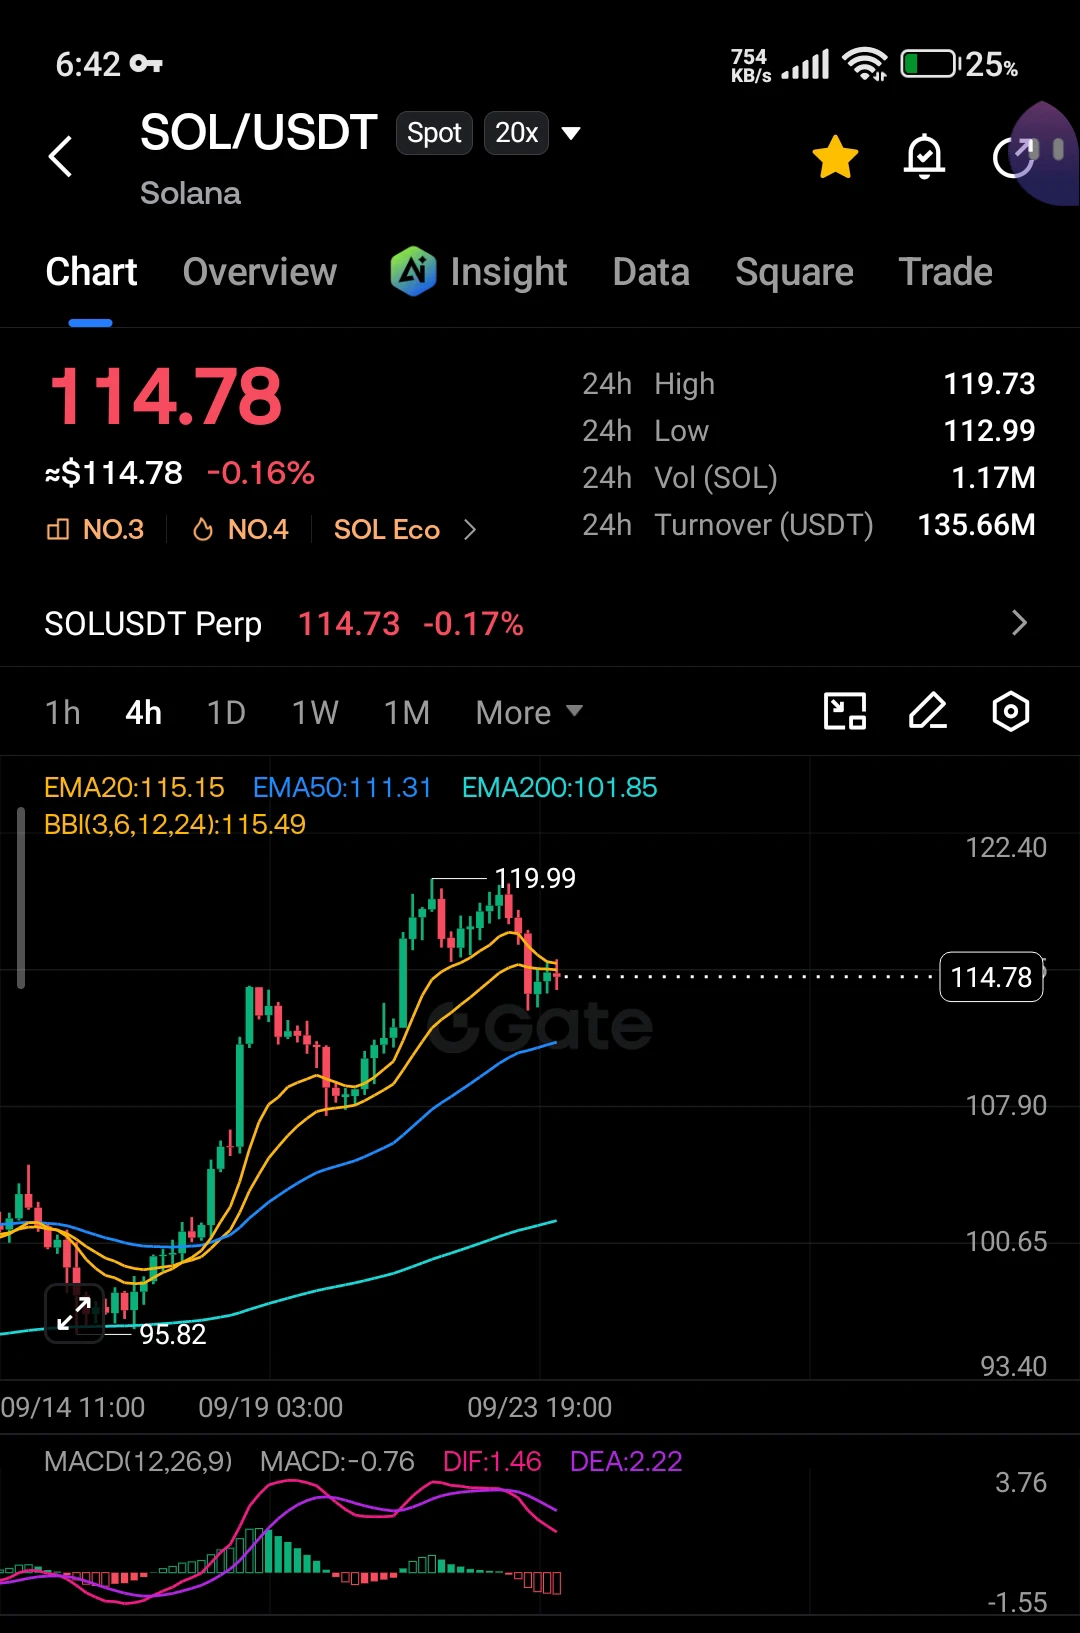Tap the BBI(3,6,12,24):115.49 label
This screenshot has width=1080, height=1633.
[x=175, y=824]
